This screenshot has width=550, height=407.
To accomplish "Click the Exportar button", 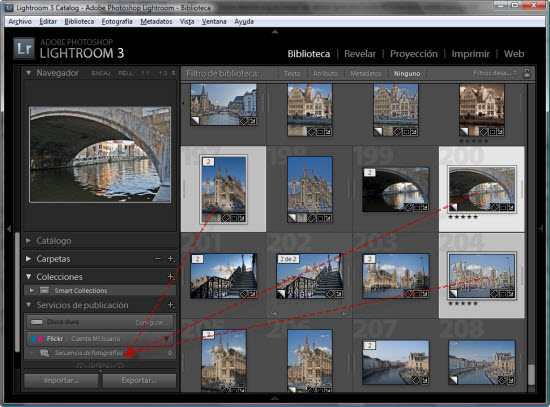I will [x=139, y=381].
